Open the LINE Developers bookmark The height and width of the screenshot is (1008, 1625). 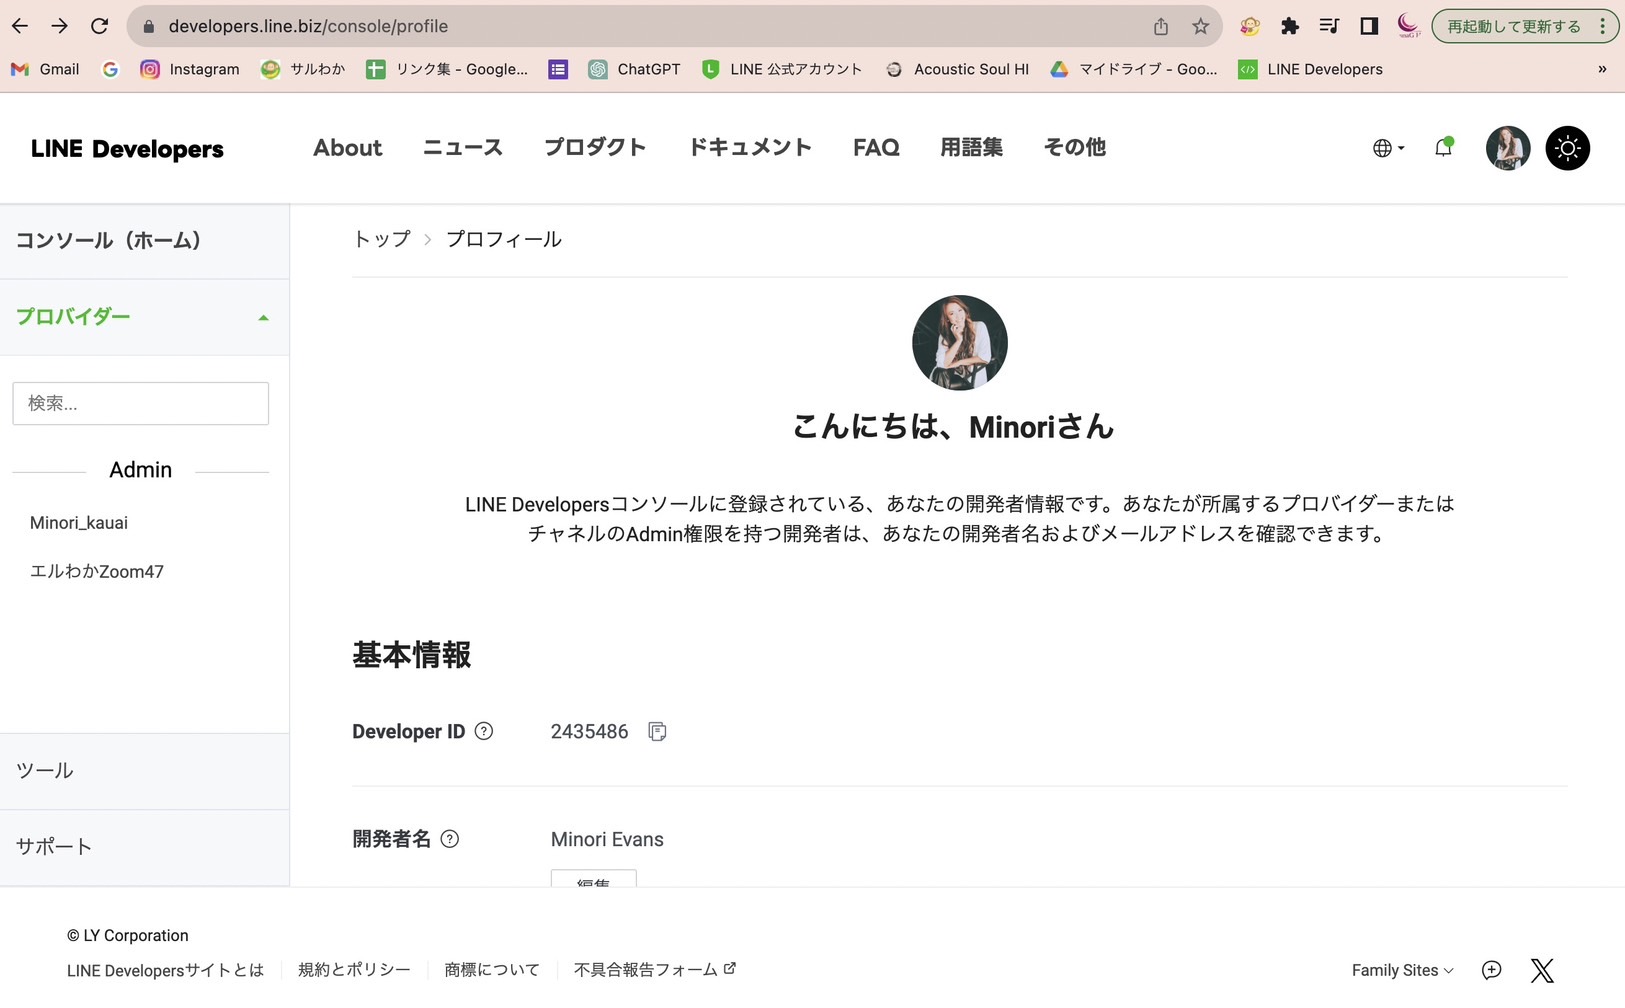(x=1310, y=69)
